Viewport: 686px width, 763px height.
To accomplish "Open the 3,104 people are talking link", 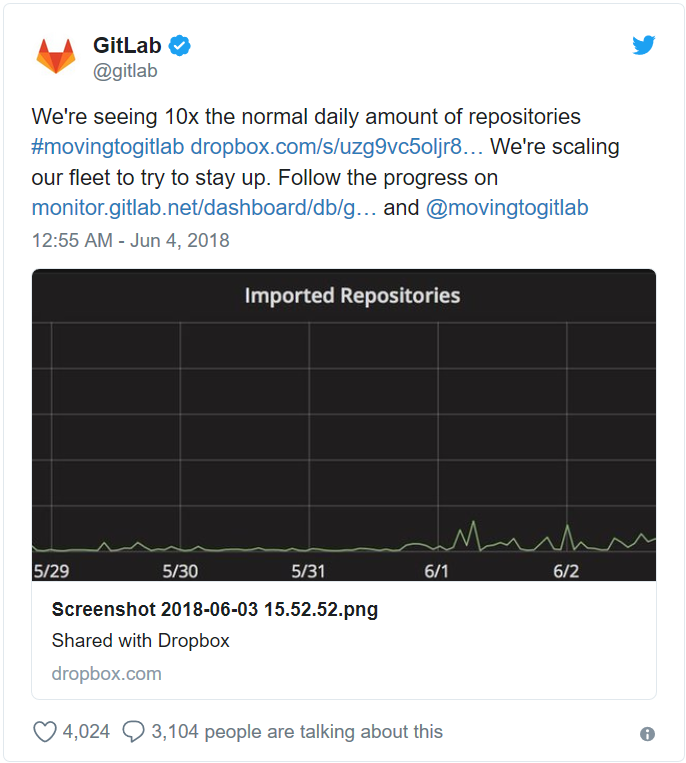I will pos(296,732).
